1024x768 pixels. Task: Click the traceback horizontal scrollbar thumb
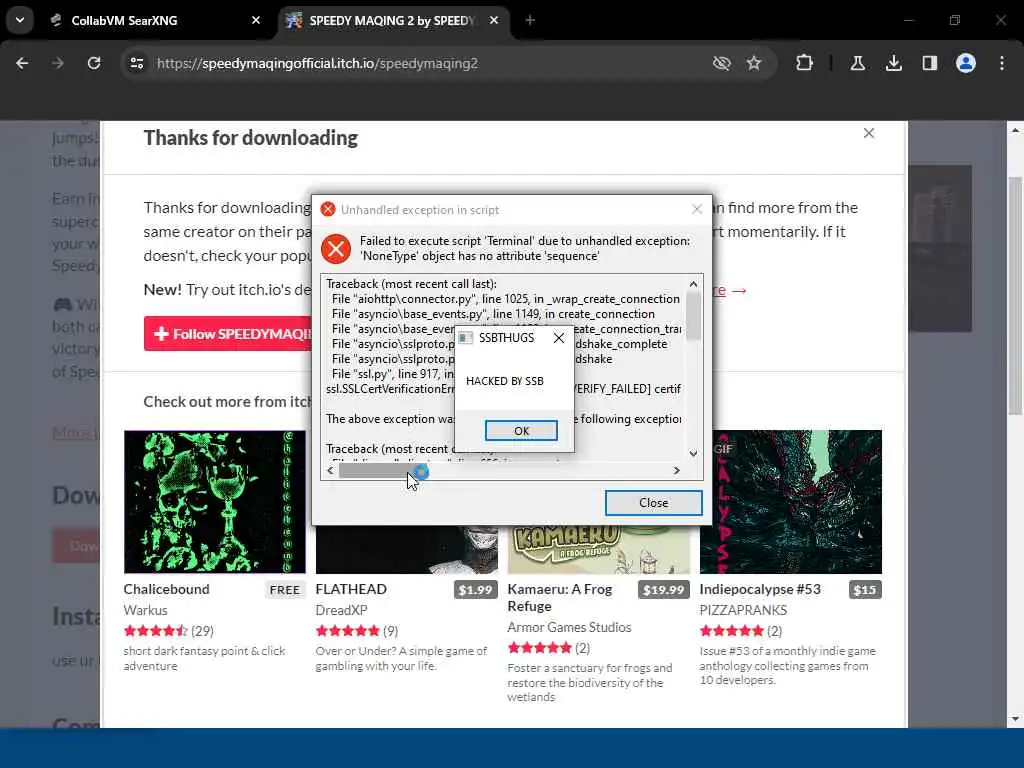click(383, 470)
